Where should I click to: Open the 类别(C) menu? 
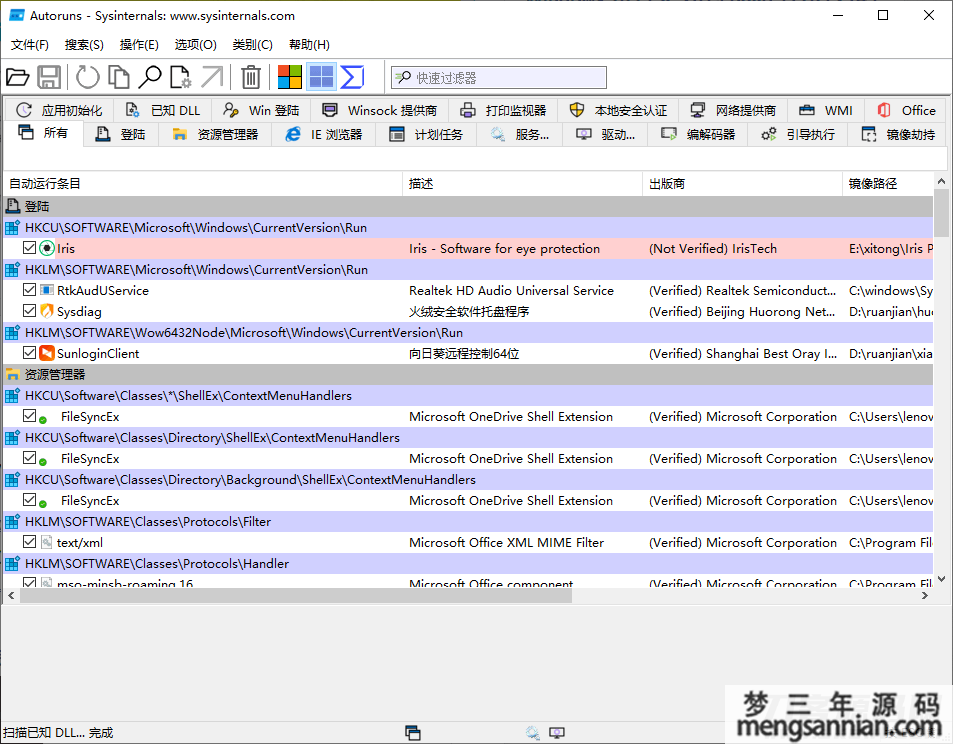click(x=252, y=44)
